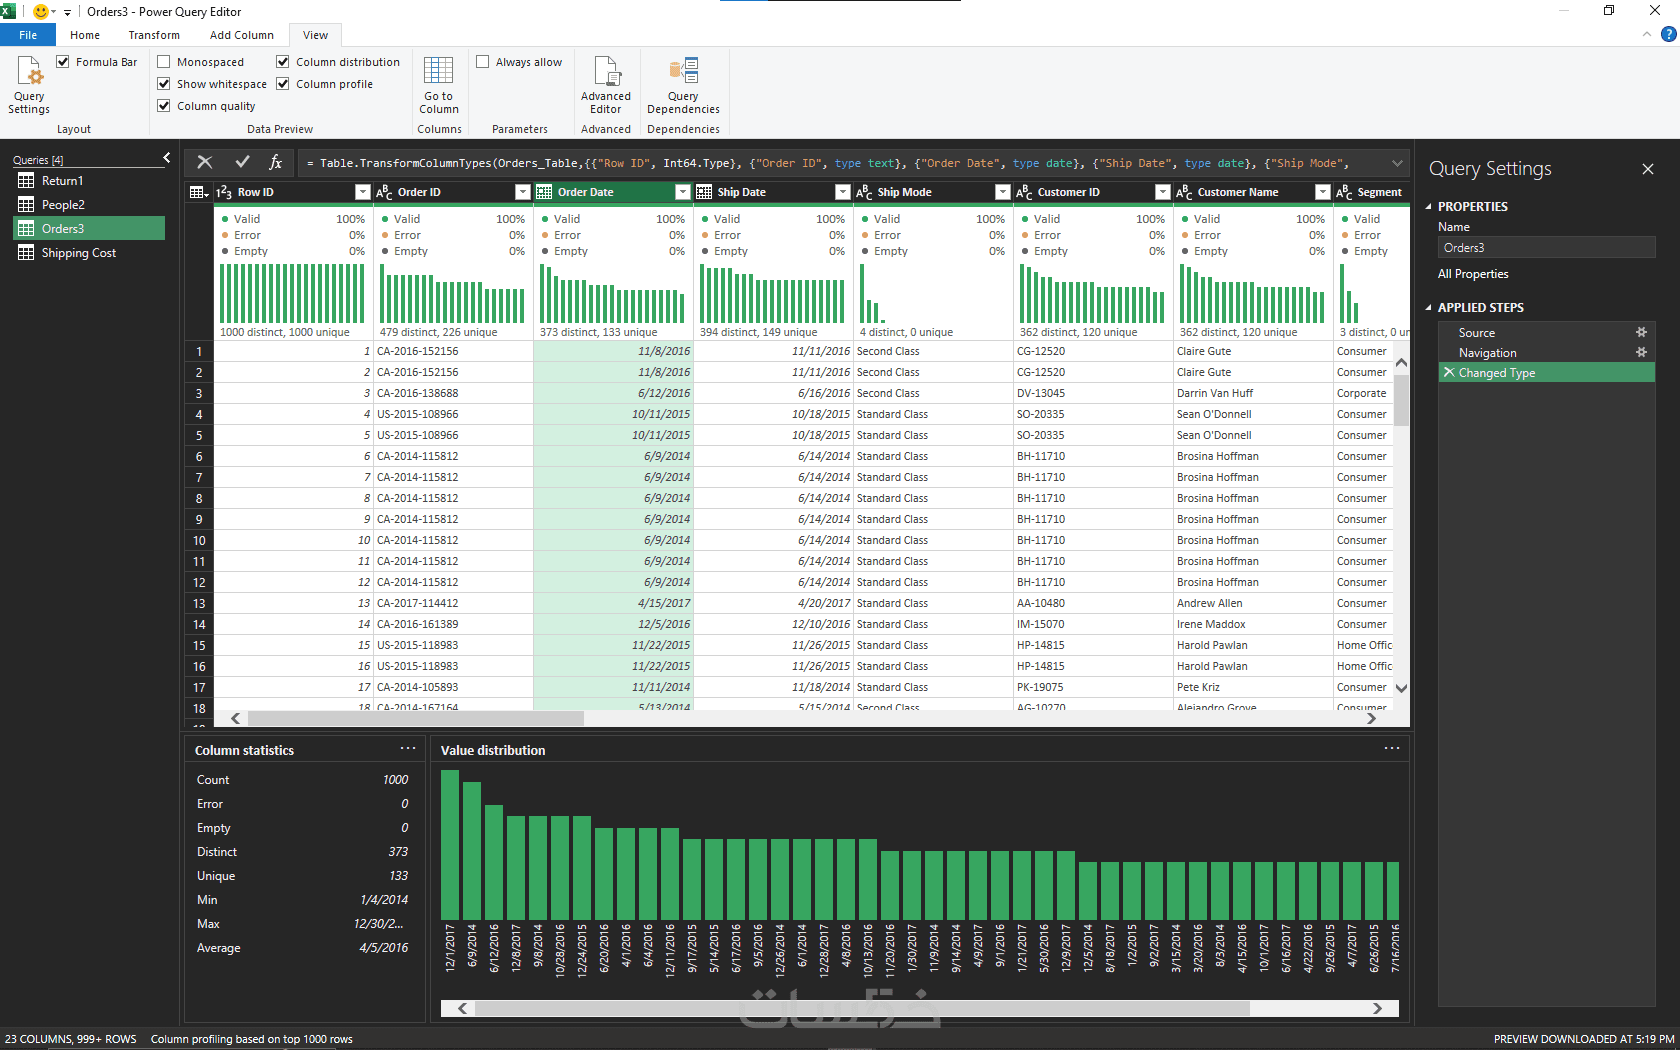Viewport: 1680px width, 1050px height.
Task: Open the Advanced Editor
Action: 605,84
